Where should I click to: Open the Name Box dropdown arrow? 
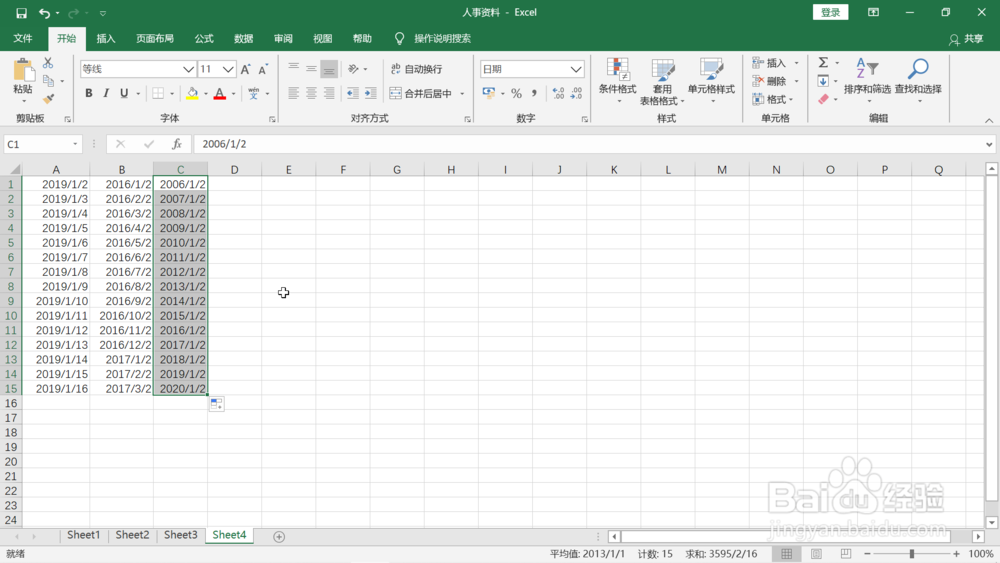point(75,144)
